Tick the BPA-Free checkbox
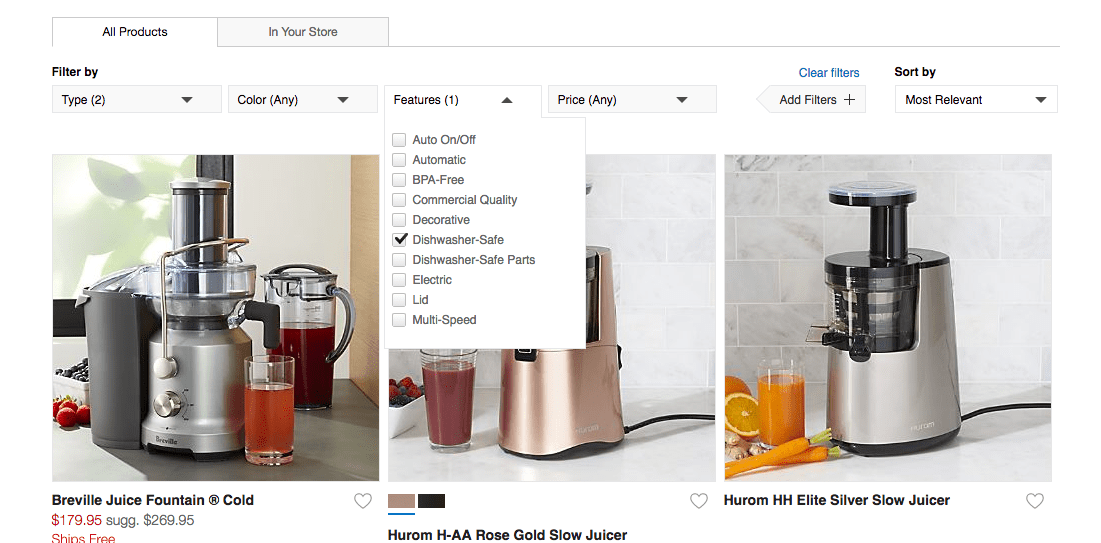 tap(399, 180)
